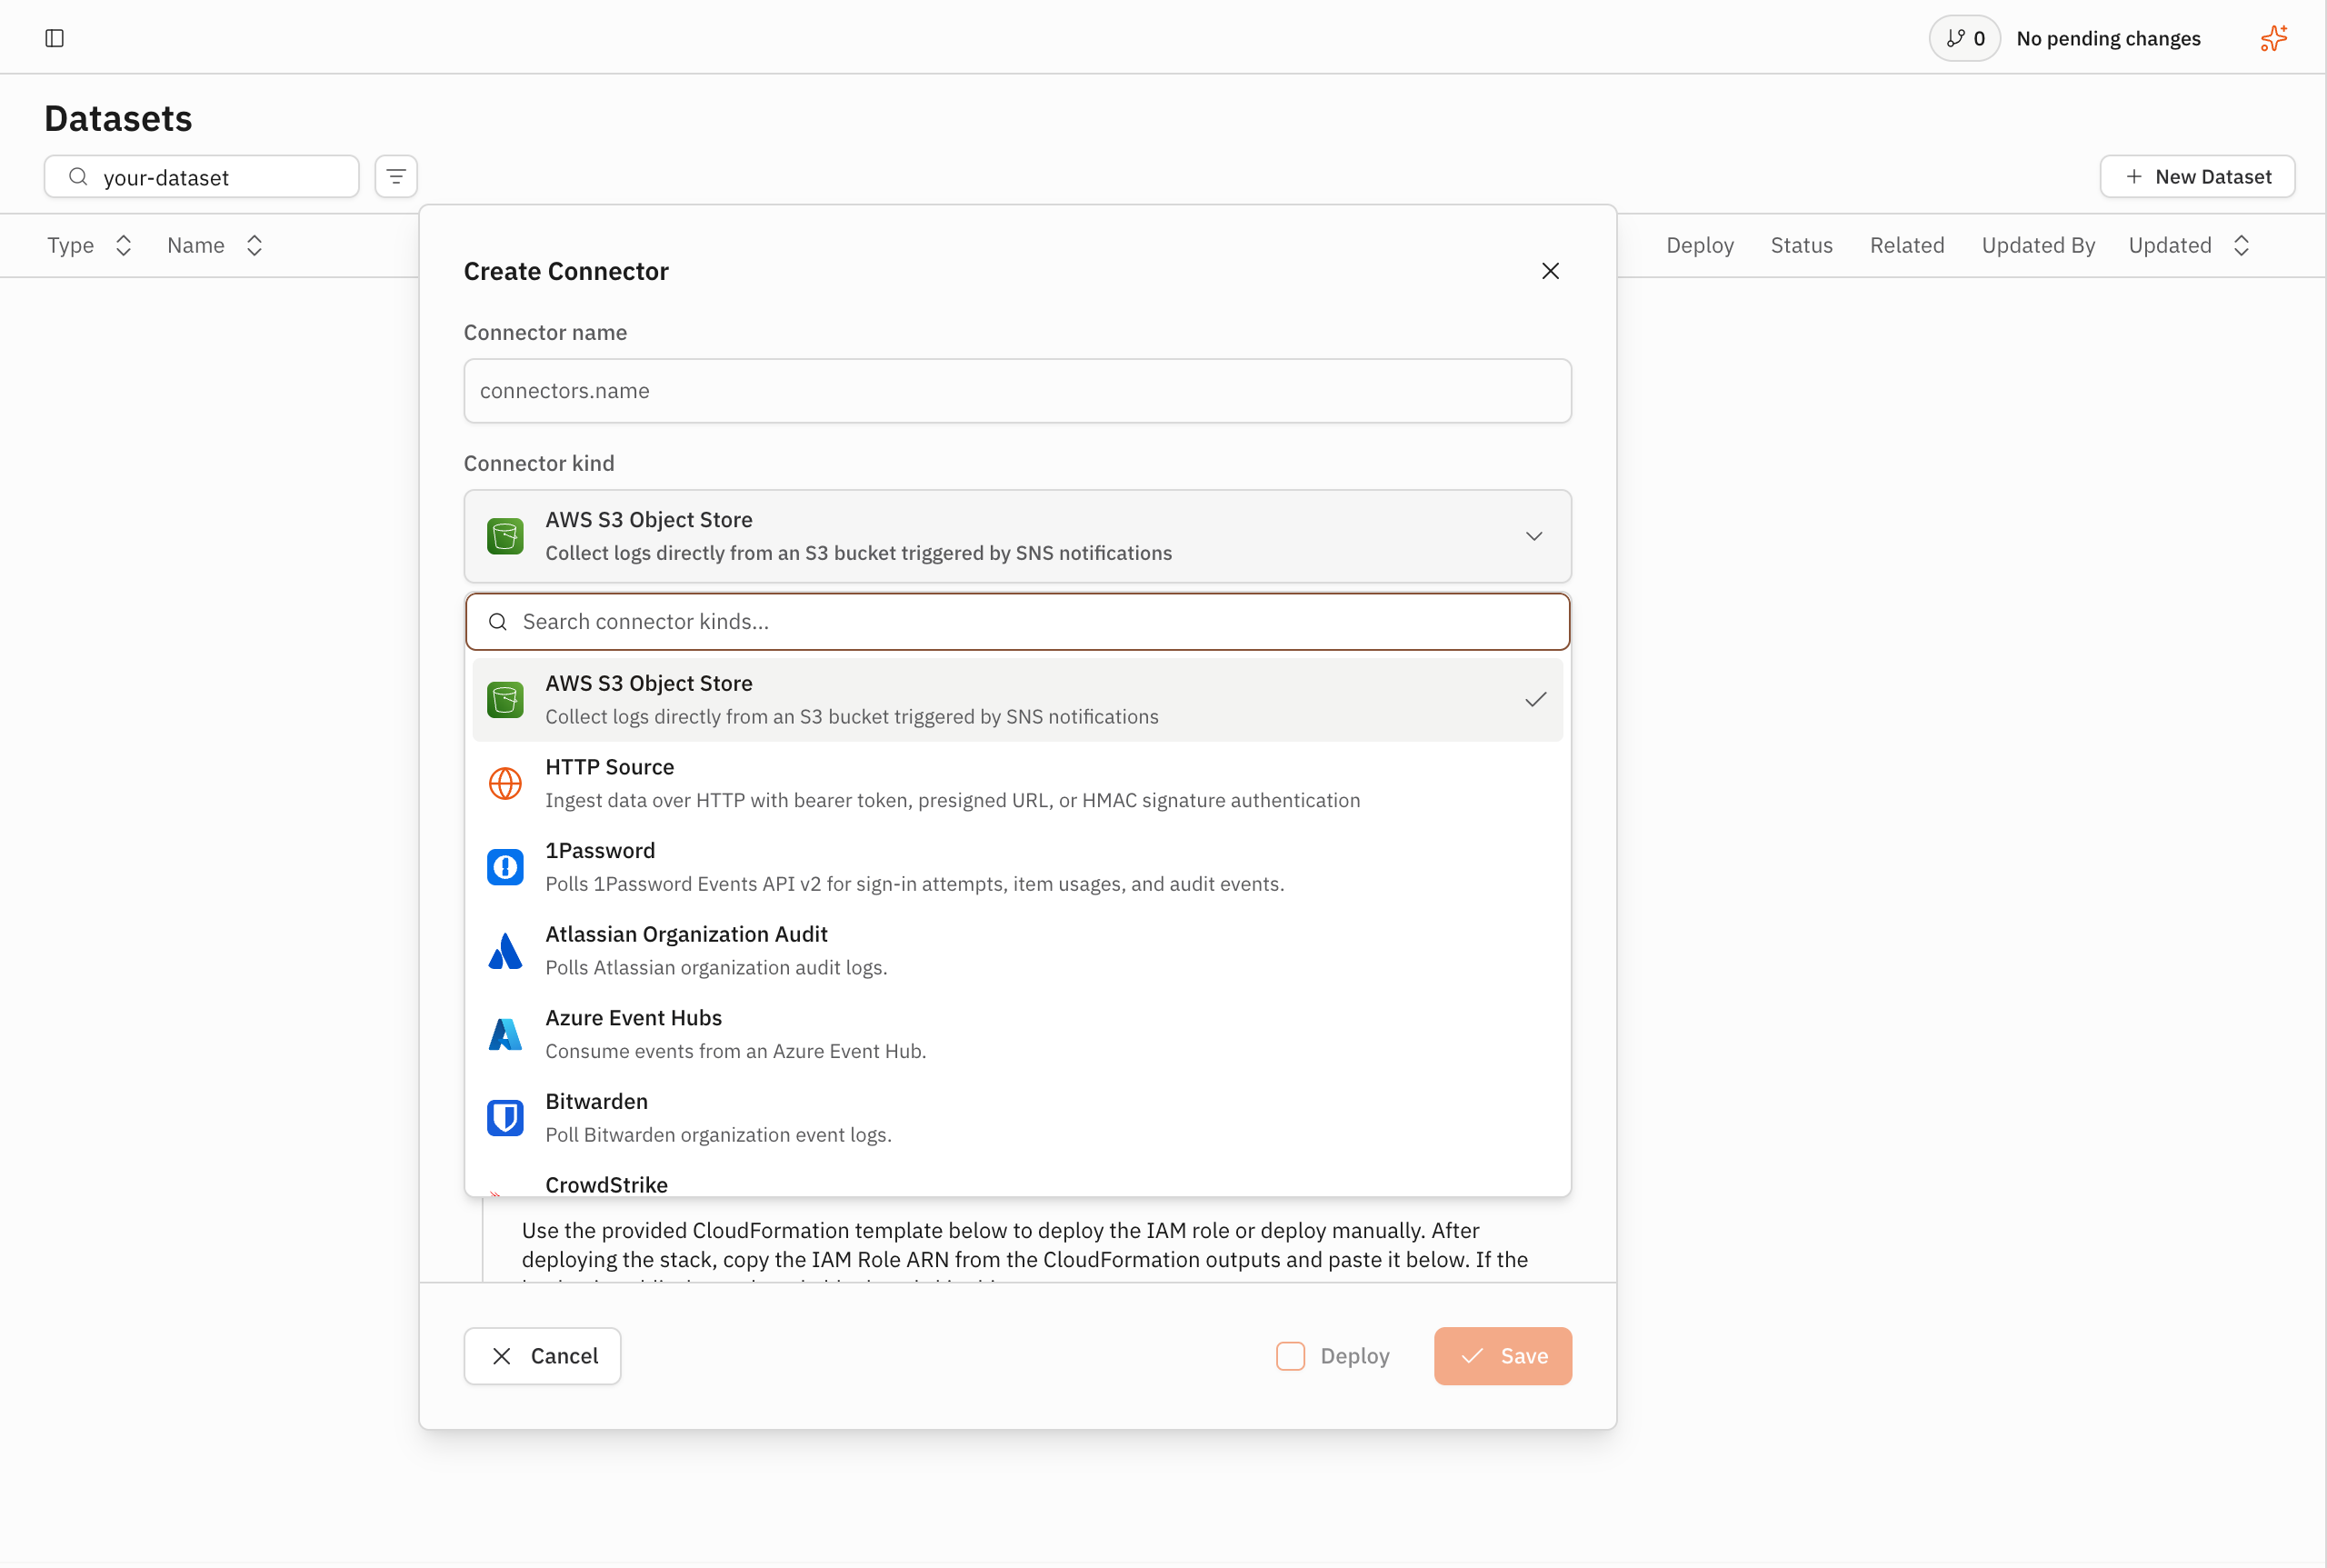This screenshot has width=2327, height=1568.
Task: Tick the Deploy checkbox
Action: (x=1290, y=1356)
